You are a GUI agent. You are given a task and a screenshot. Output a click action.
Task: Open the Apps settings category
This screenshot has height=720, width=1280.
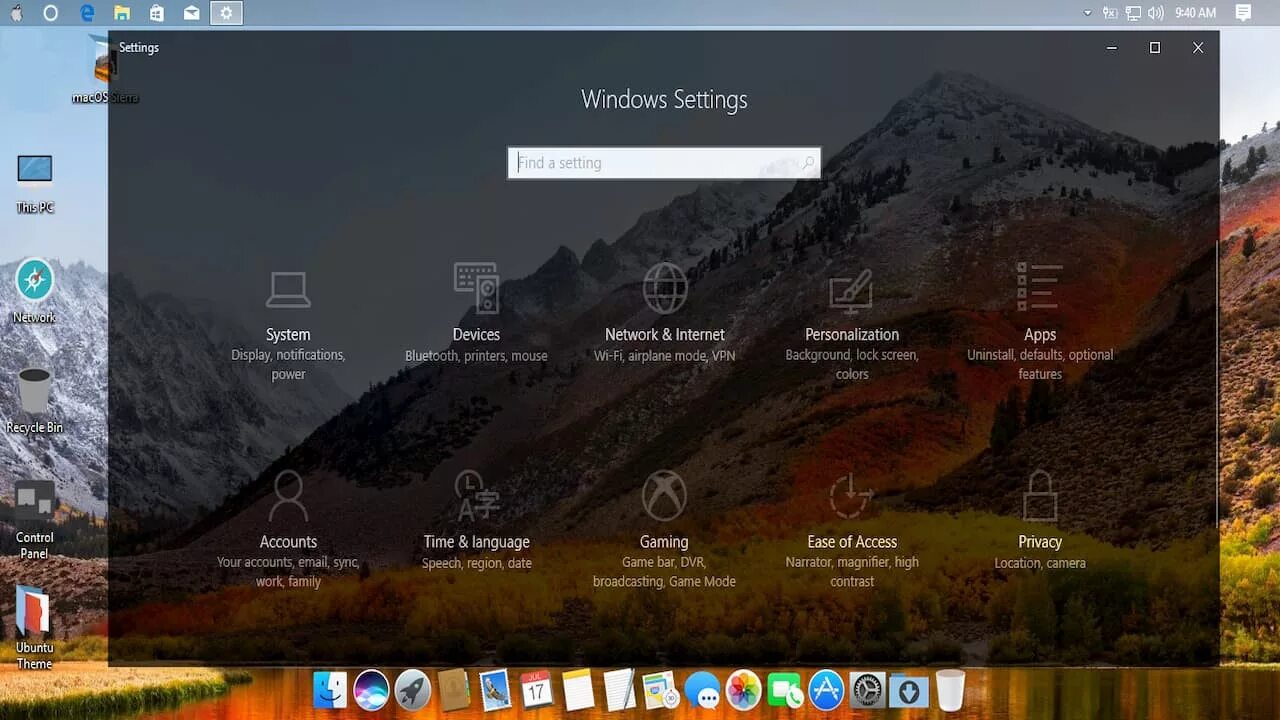click(x=1040, y=322)
